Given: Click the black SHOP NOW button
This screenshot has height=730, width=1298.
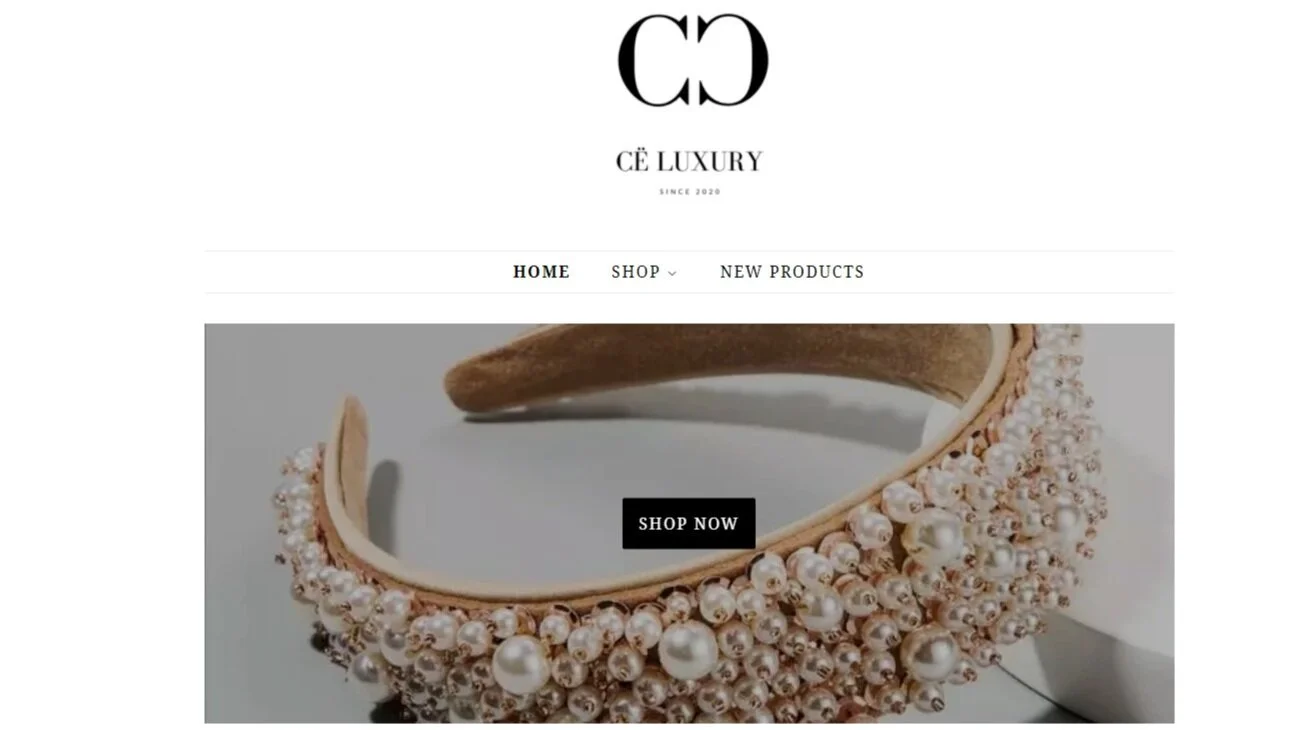Looking at the screenshot, I should pos(689,523).
